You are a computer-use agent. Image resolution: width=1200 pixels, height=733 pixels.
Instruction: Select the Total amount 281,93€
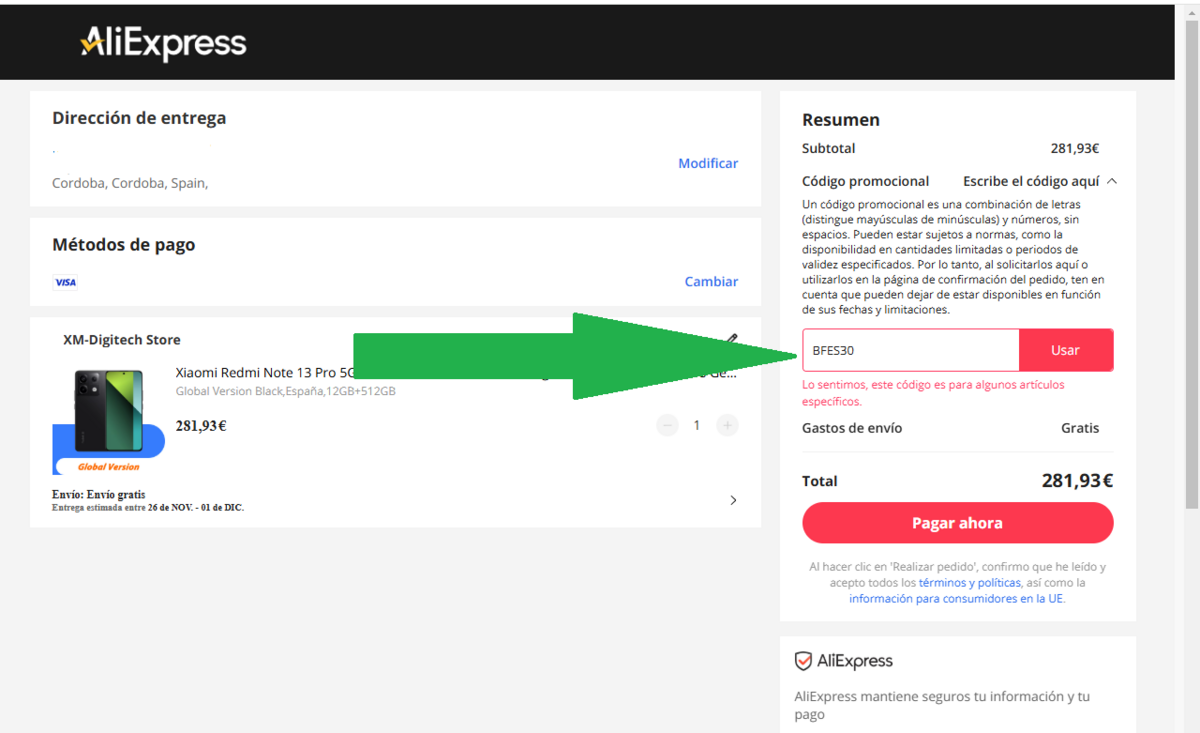pos(1077,481)
